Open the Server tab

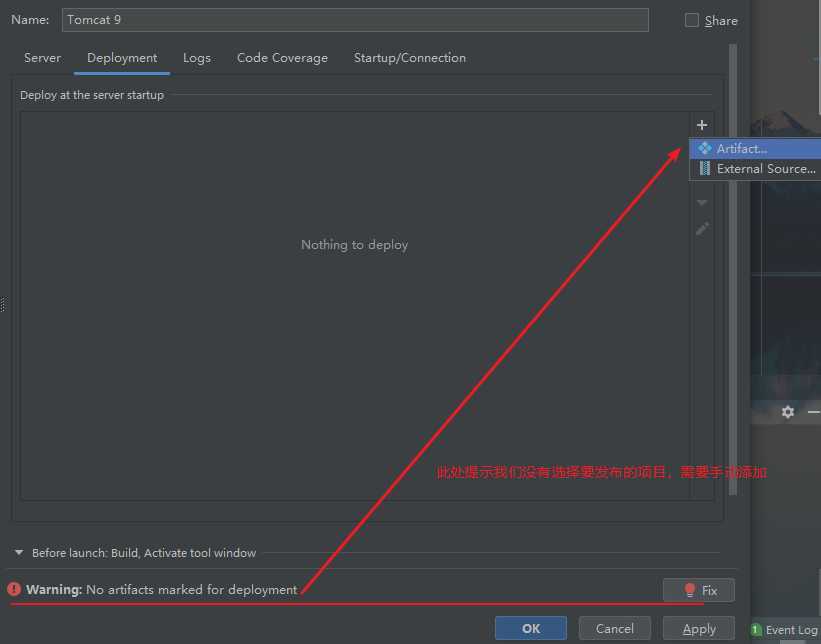(x=42, y=58)
